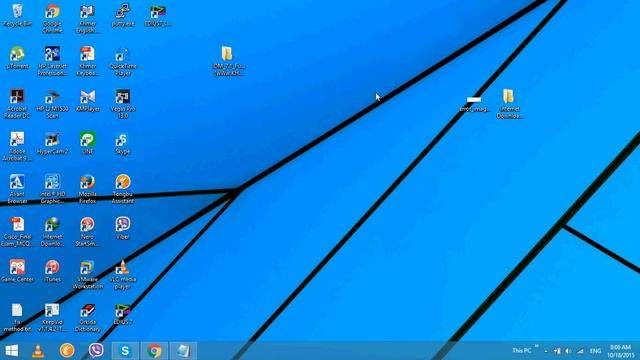Select the Internet Download Manager shortcut
Image resolution: width=640 pixels, height=360 pixels.
52,231
